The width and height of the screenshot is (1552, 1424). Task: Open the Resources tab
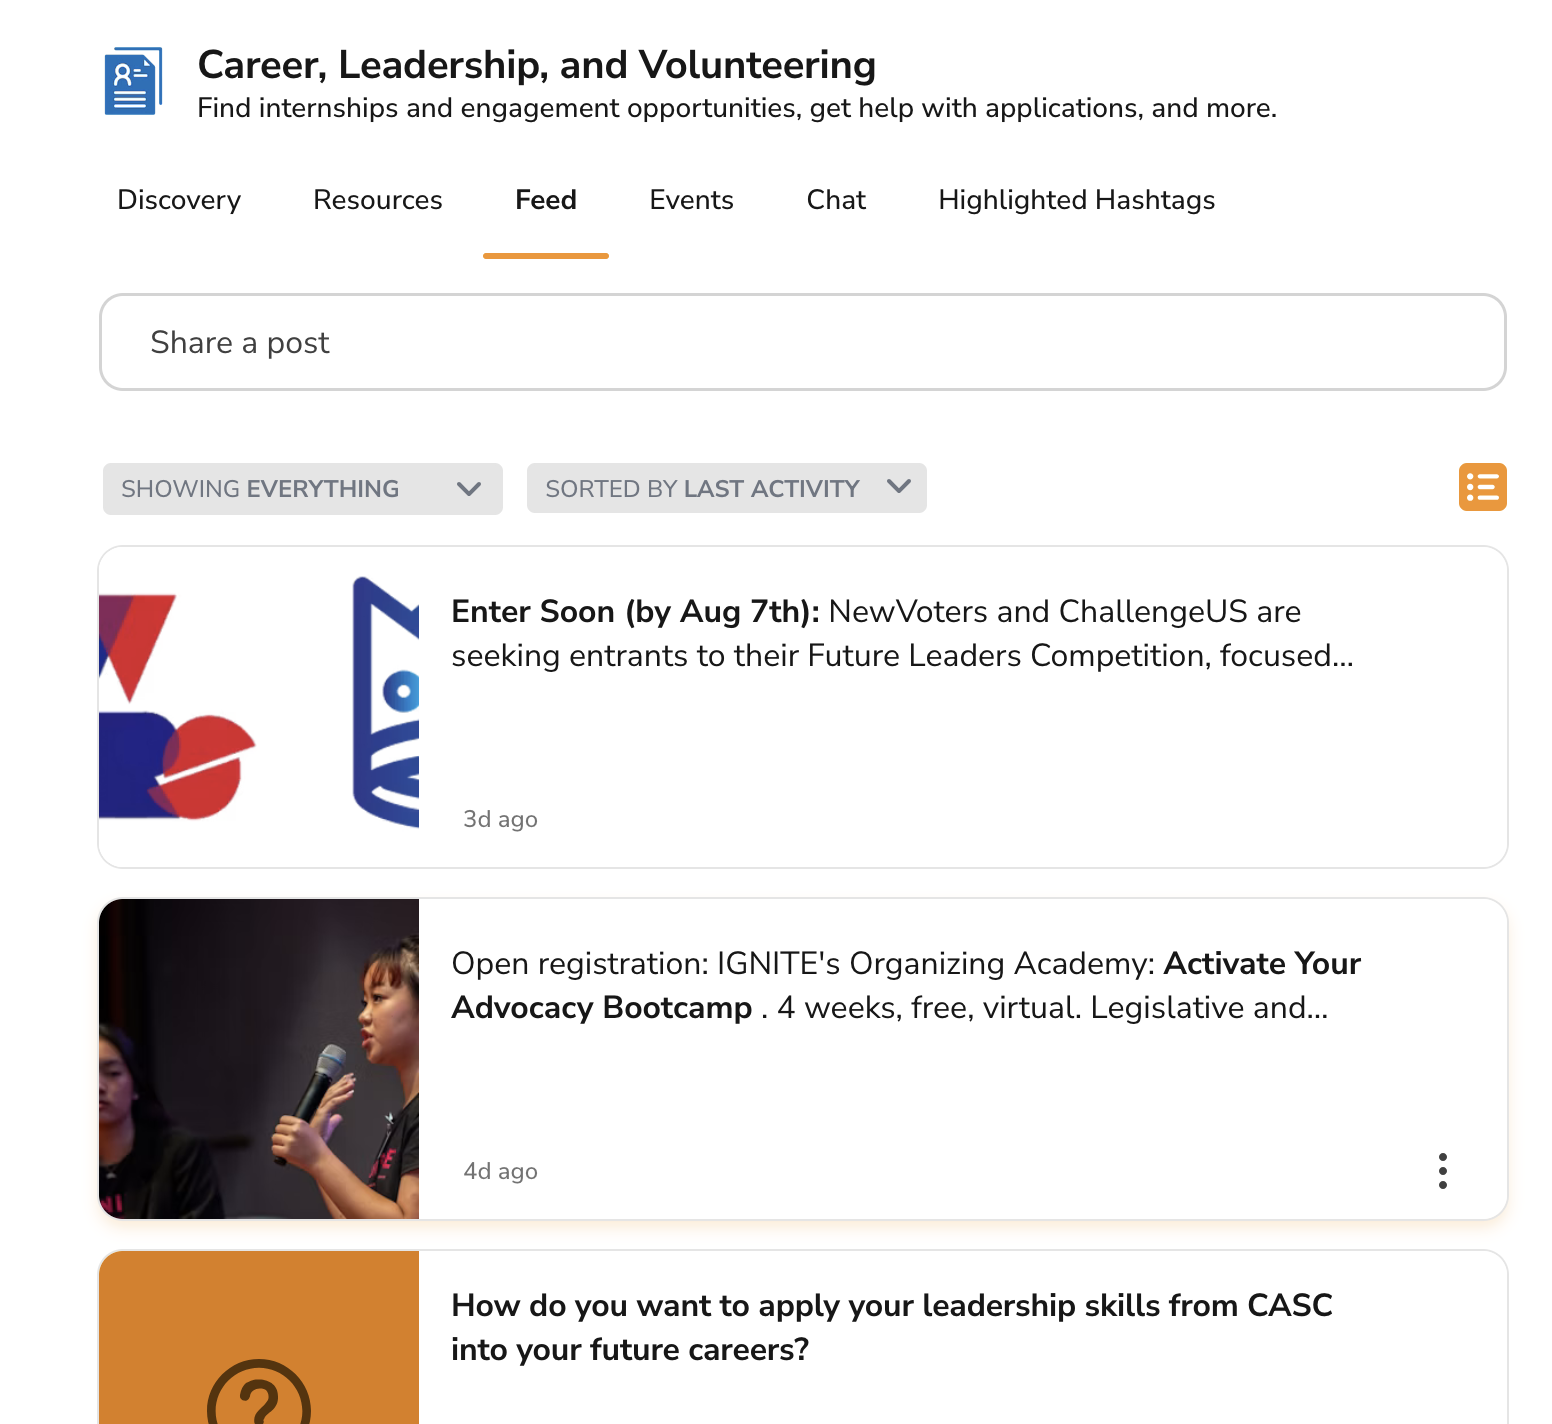[378, 200]
